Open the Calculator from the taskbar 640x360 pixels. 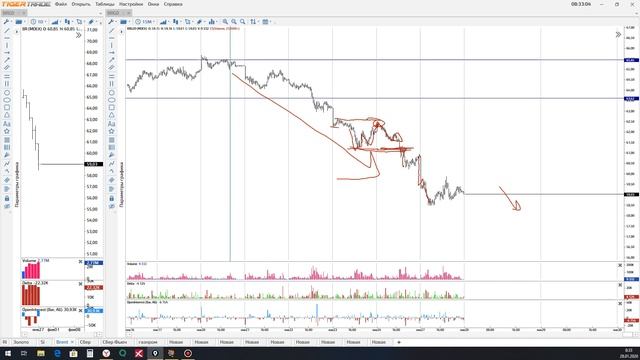point(90,353)
